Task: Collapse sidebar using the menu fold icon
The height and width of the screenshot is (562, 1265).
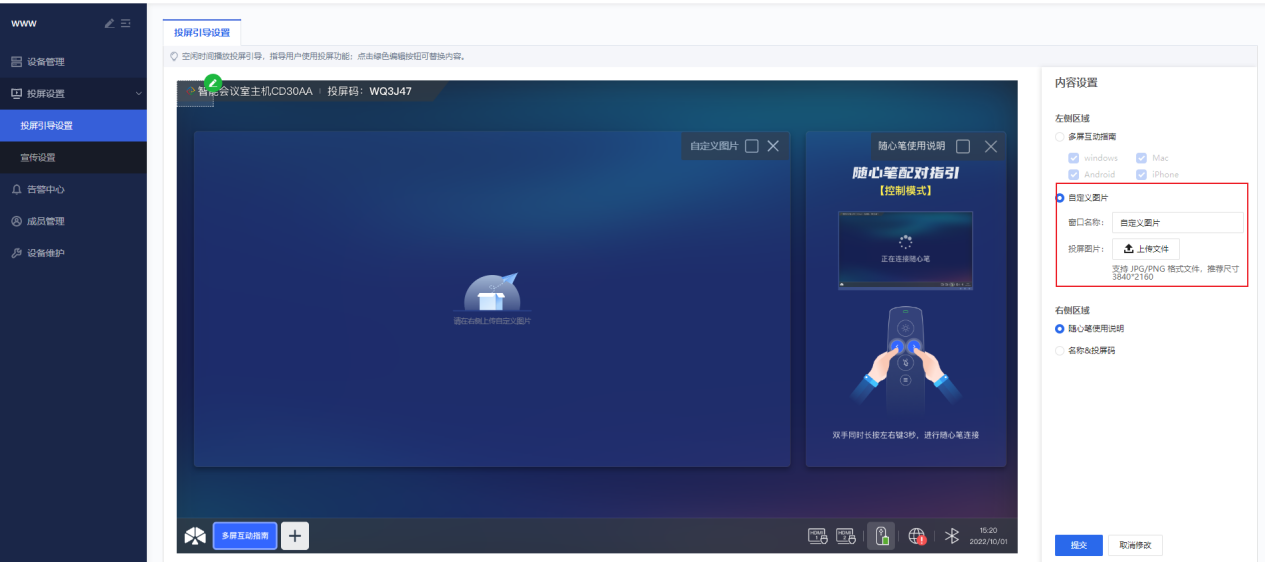Action: point(126,24)
